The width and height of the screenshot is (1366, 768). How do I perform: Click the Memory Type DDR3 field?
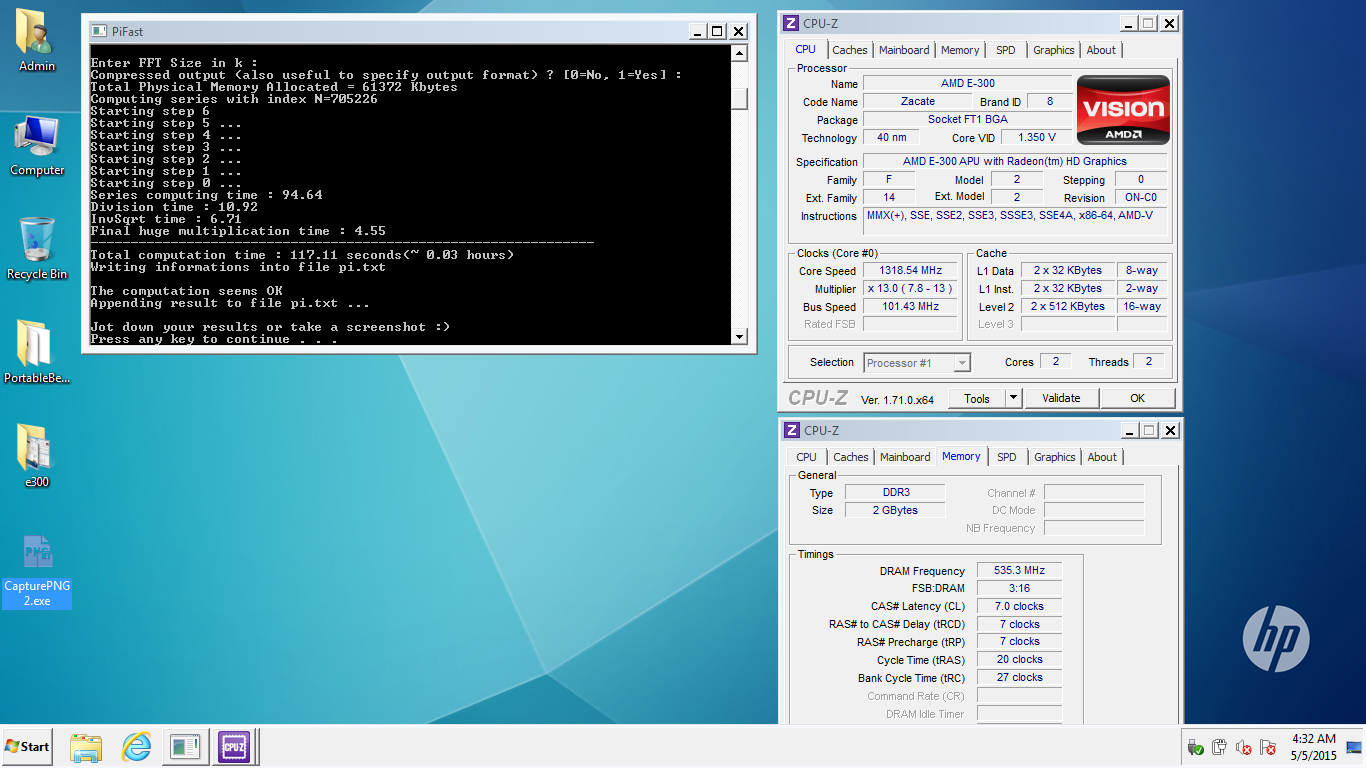(x=893, y=492)
